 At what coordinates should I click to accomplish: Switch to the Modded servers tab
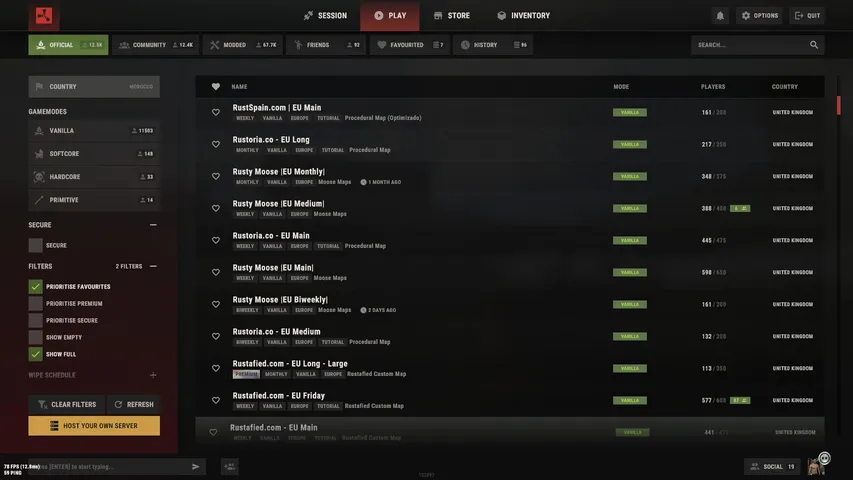click(x=243, y=45)
